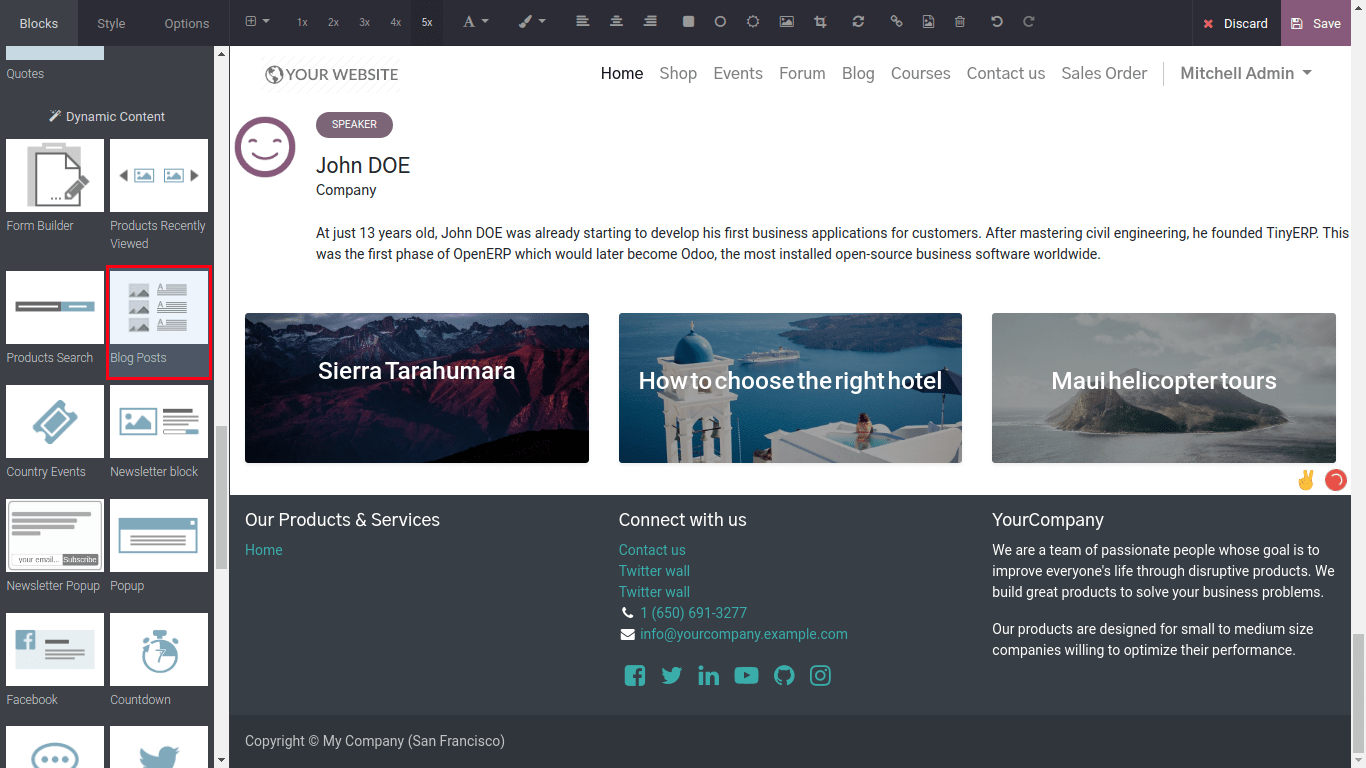Set icon size to 3x
This screenshot has width=1366, height=768.
pyautogui.click(x=364, y=22)
